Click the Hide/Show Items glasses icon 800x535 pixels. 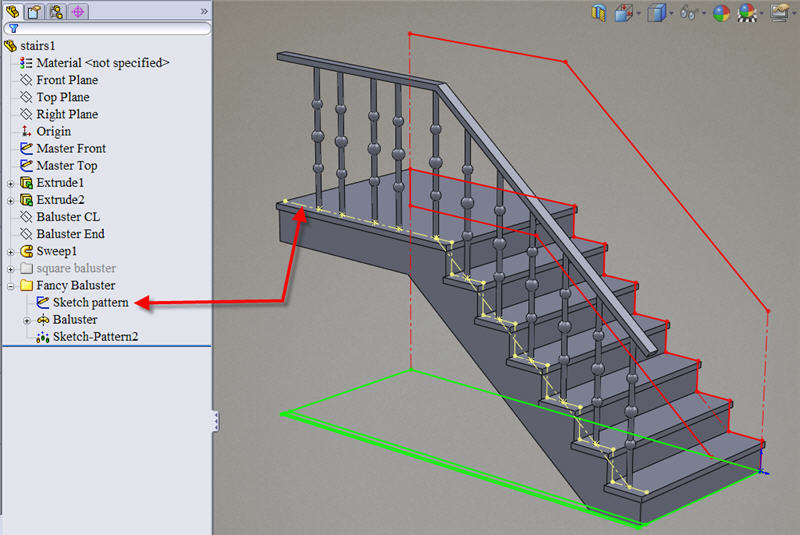[688, 13]
